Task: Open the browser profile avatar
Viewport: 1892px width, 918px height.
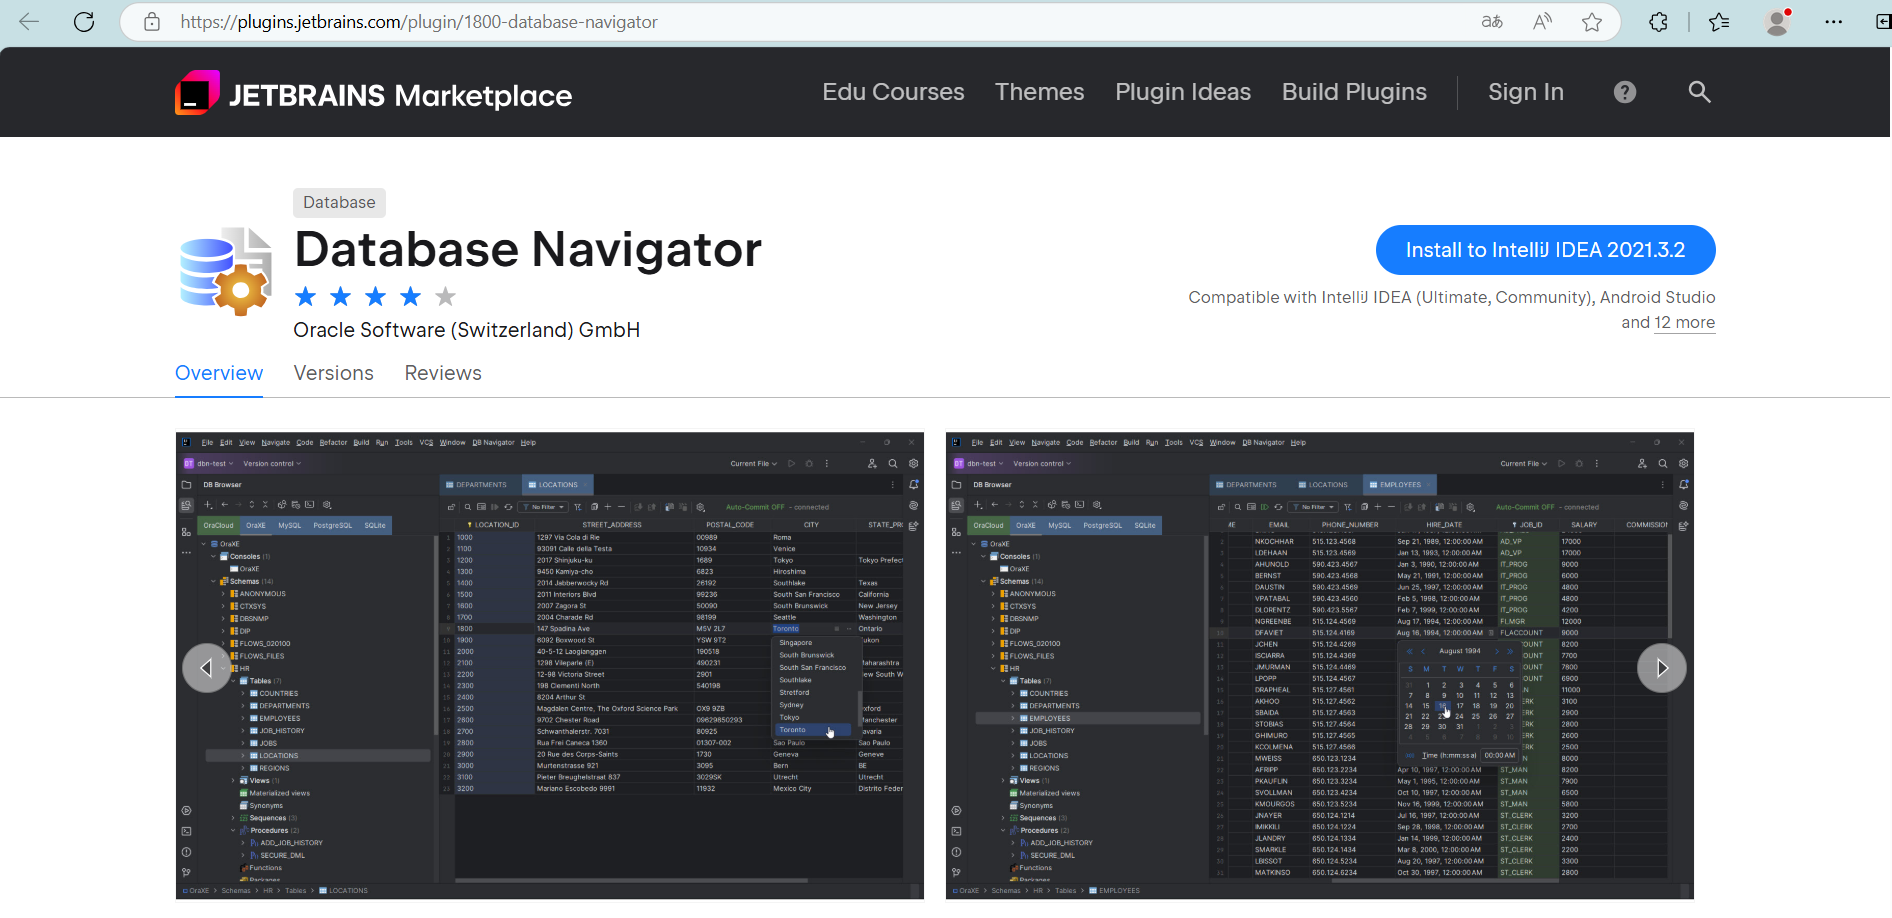Action: [1777, 22]
